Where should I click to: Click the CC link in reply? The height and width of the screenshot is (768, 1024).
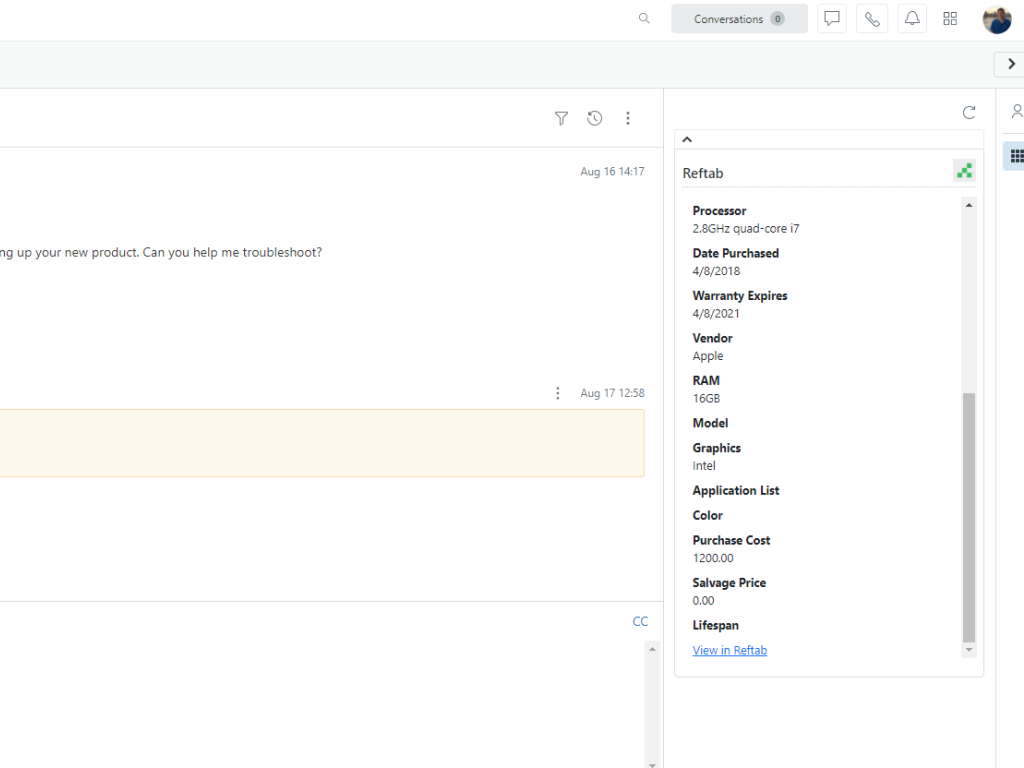pos(640,622)
